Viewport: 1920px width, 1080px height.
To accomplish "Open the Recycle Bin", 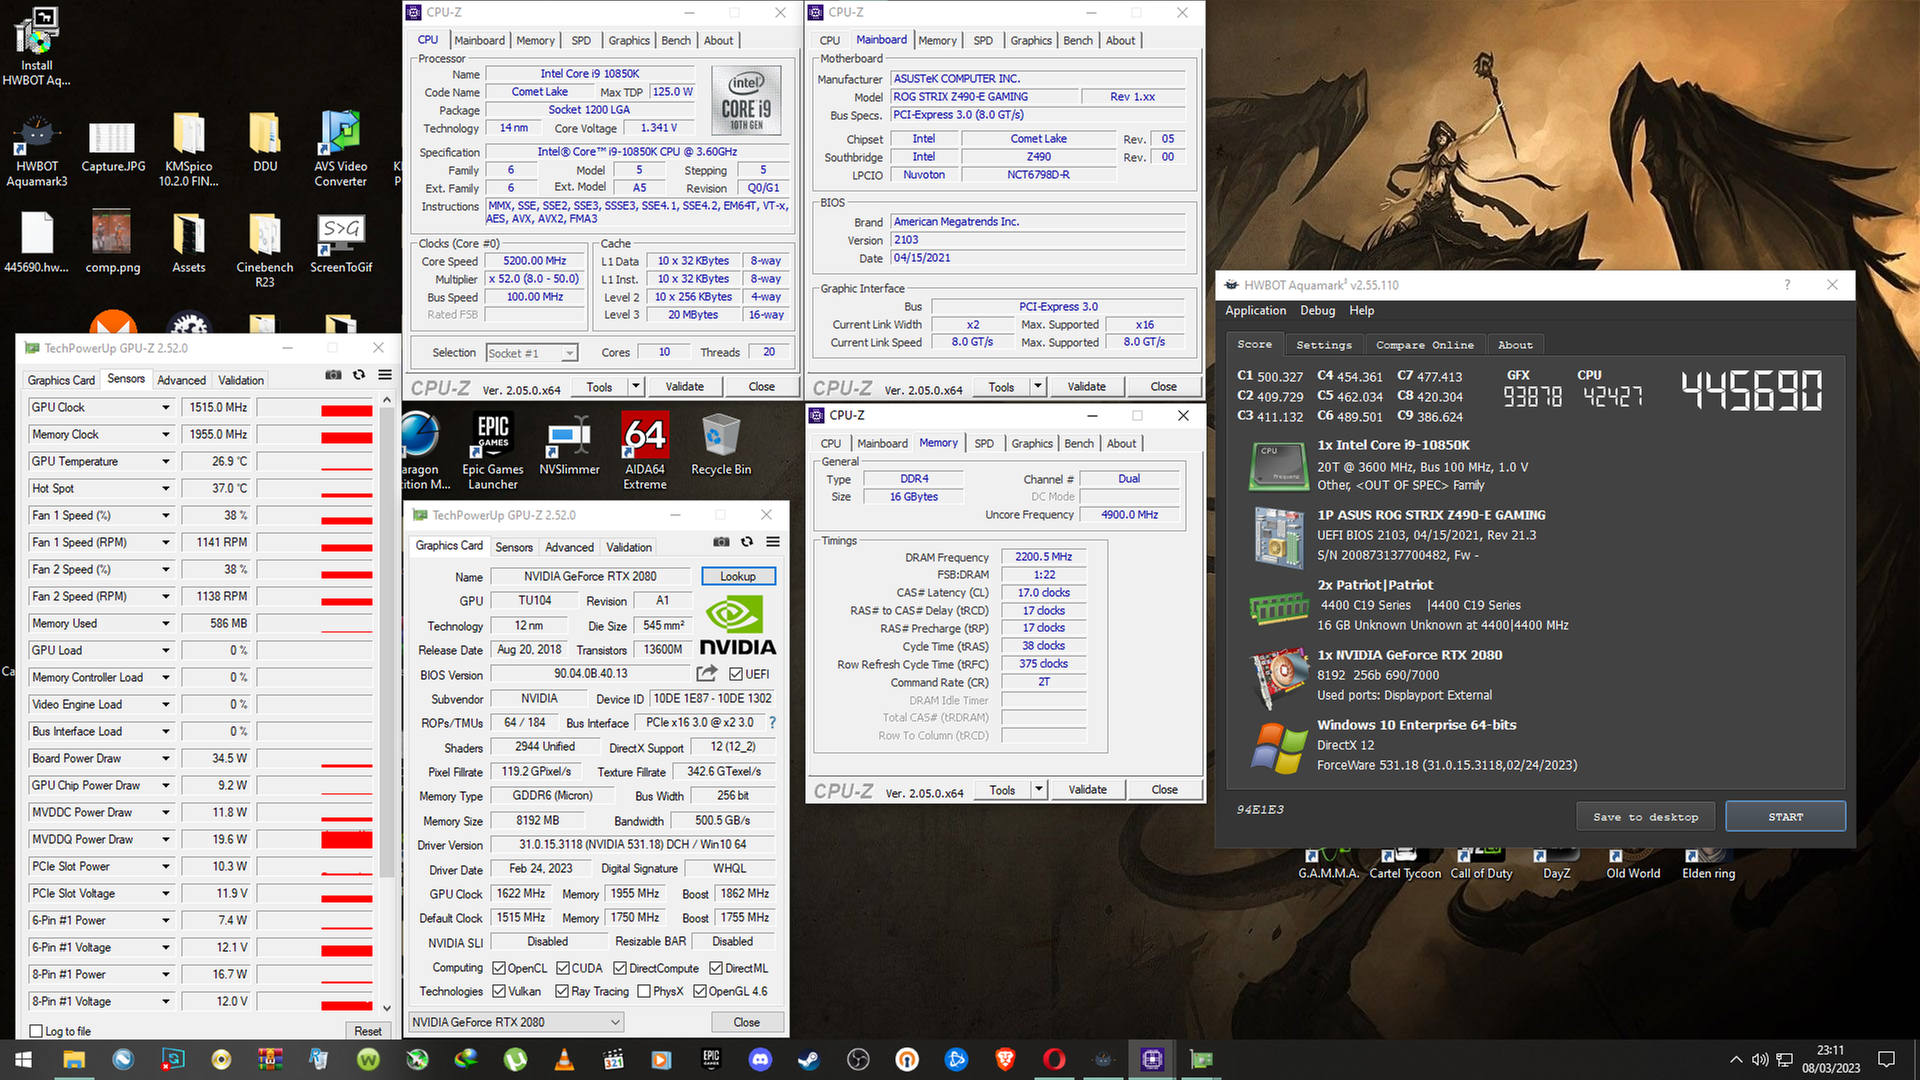I will pos(721,444).
